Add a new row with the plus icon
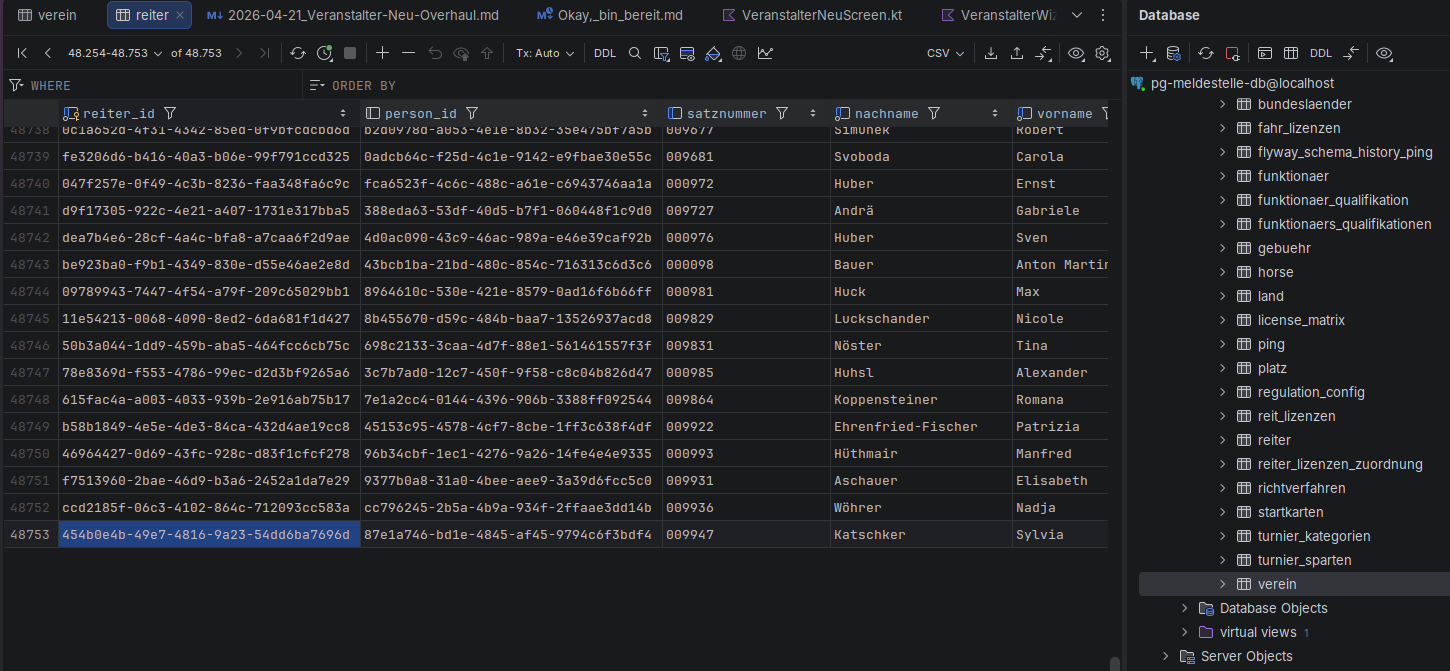1450x671 pixels. (382, 53)
